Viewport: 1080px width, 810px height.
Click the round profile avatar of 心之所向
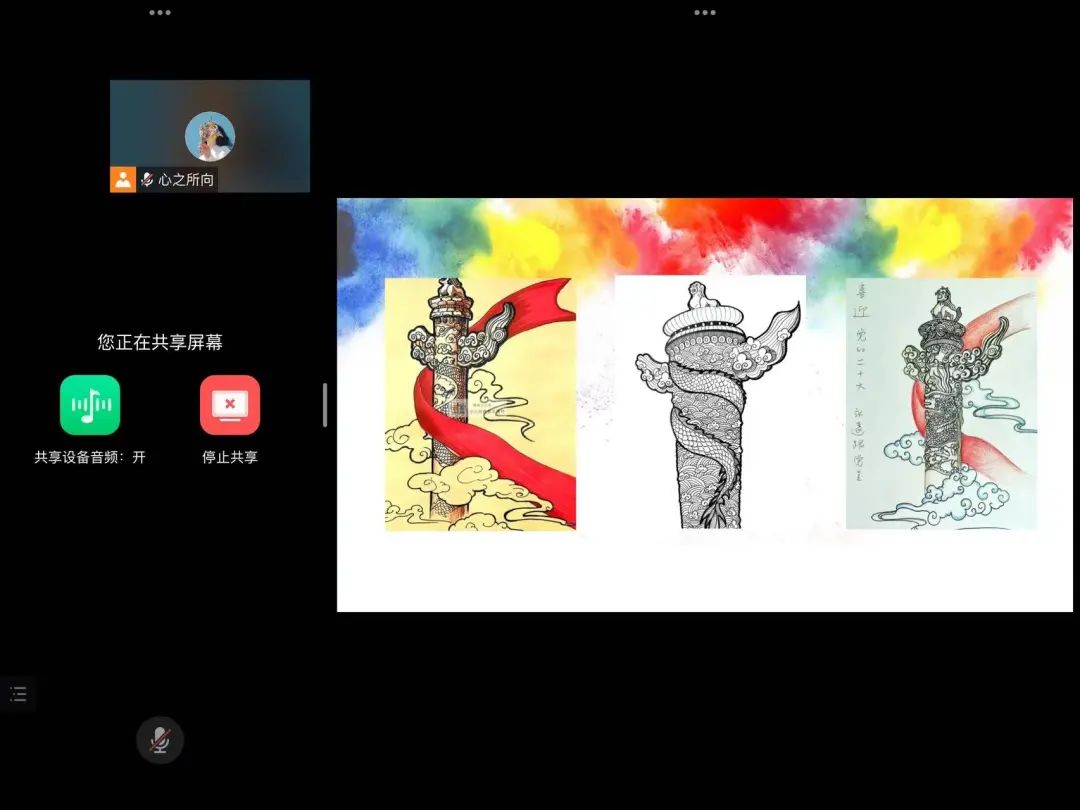(x=210, y=136)
